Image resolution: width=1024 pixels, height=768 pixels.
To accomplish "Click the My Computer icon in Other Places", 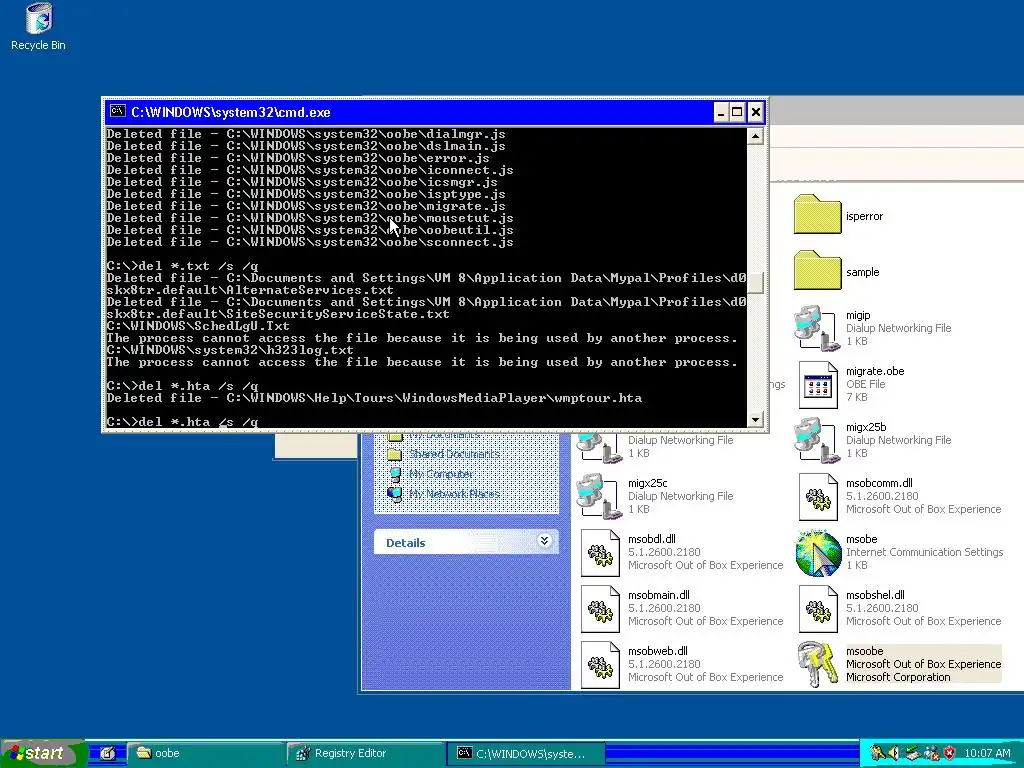I will pos(394,474).
